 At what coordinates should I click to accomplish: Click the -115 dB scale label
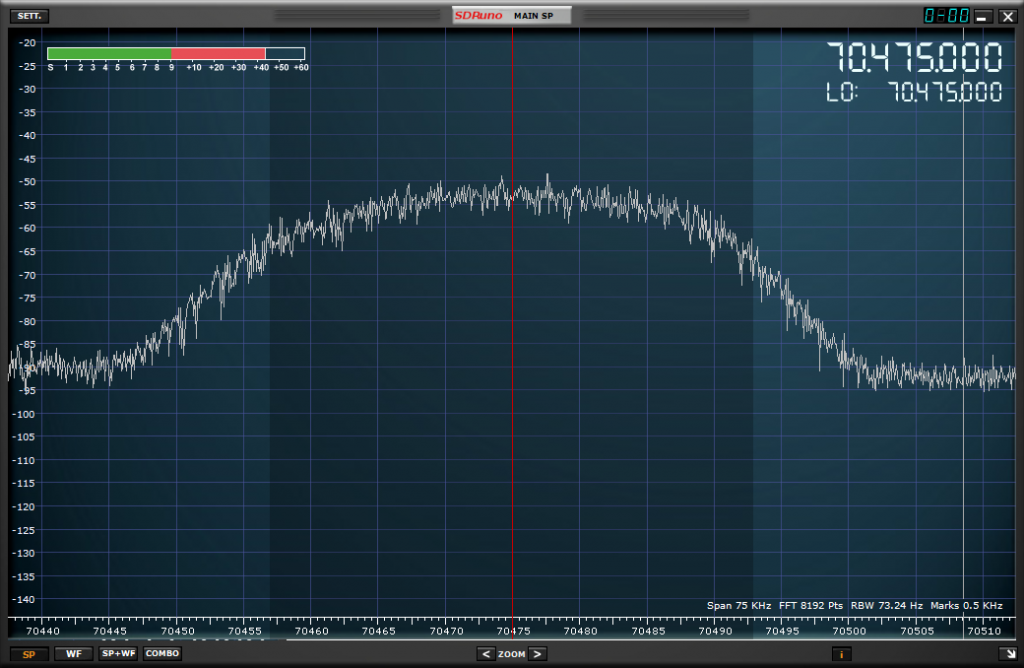tap(24, 483)
